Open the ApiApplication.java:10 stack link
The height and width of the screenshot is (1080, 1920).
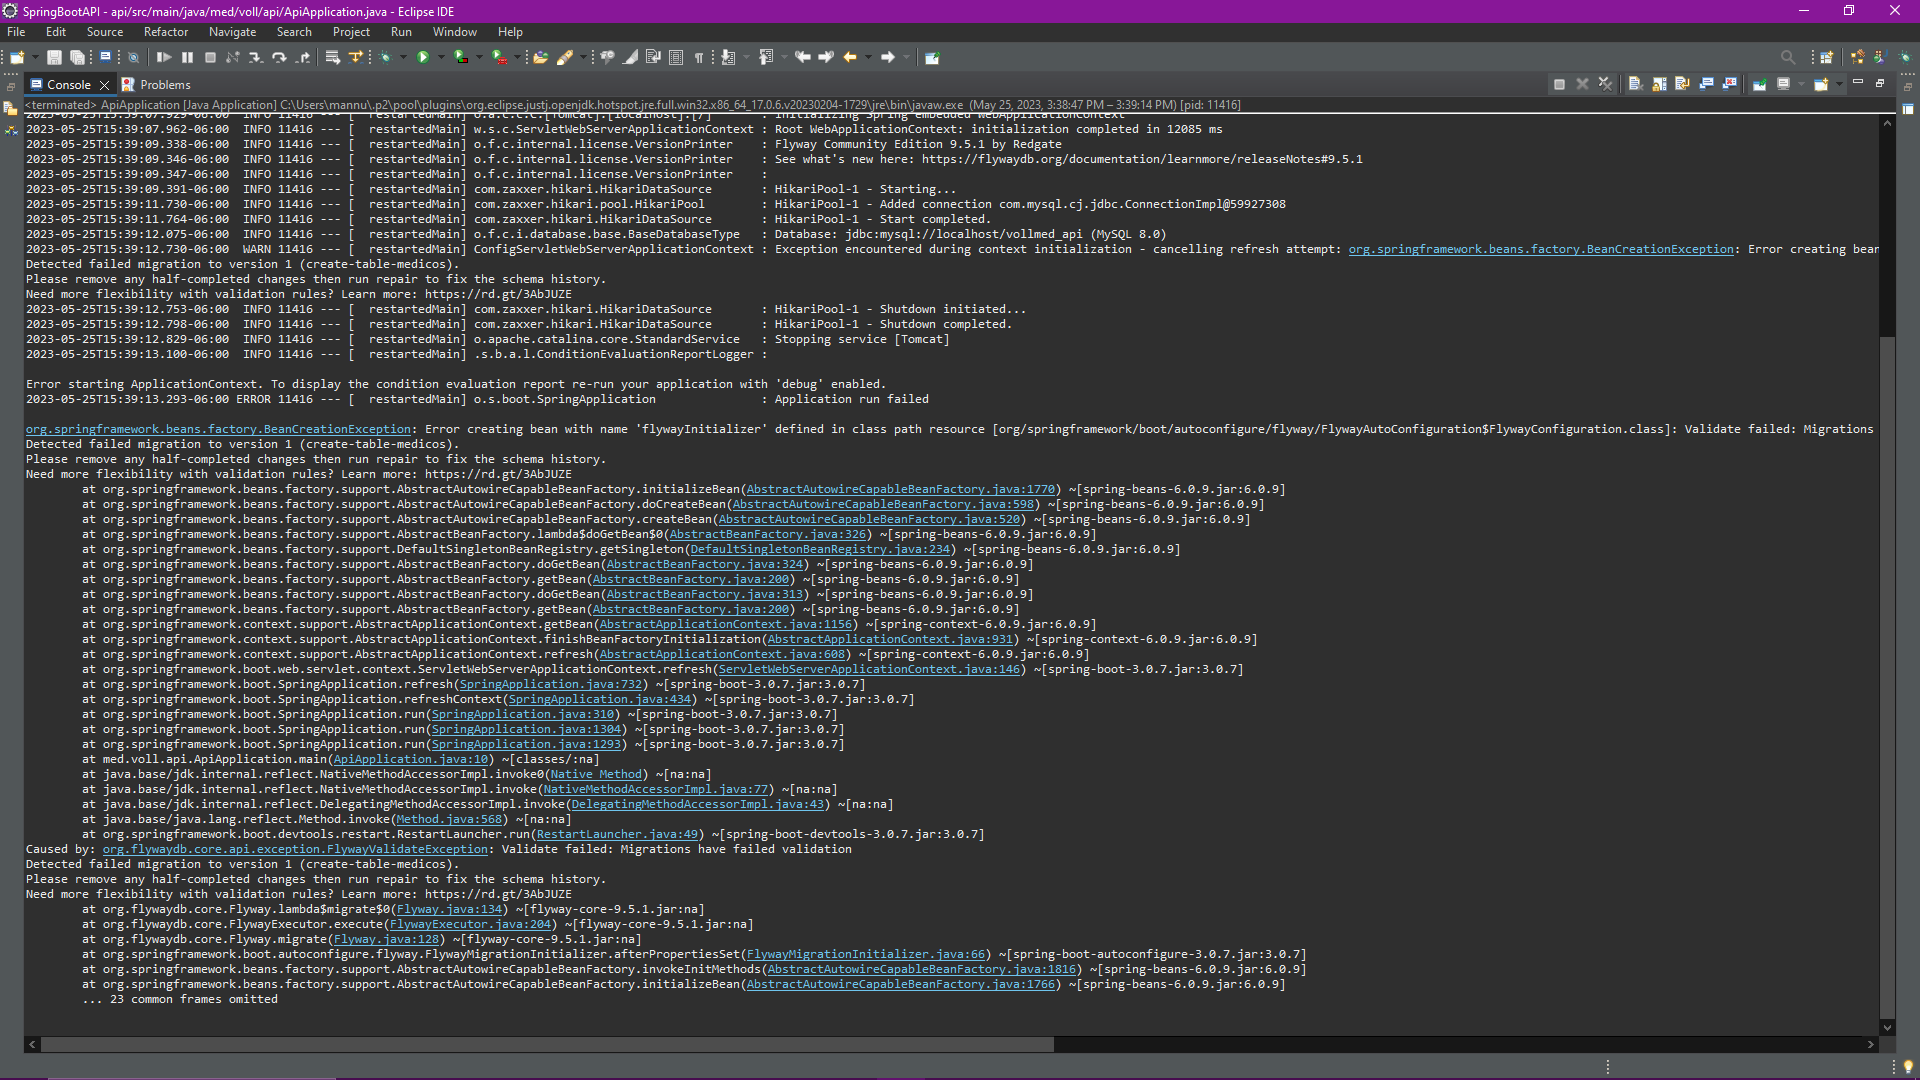411,759
